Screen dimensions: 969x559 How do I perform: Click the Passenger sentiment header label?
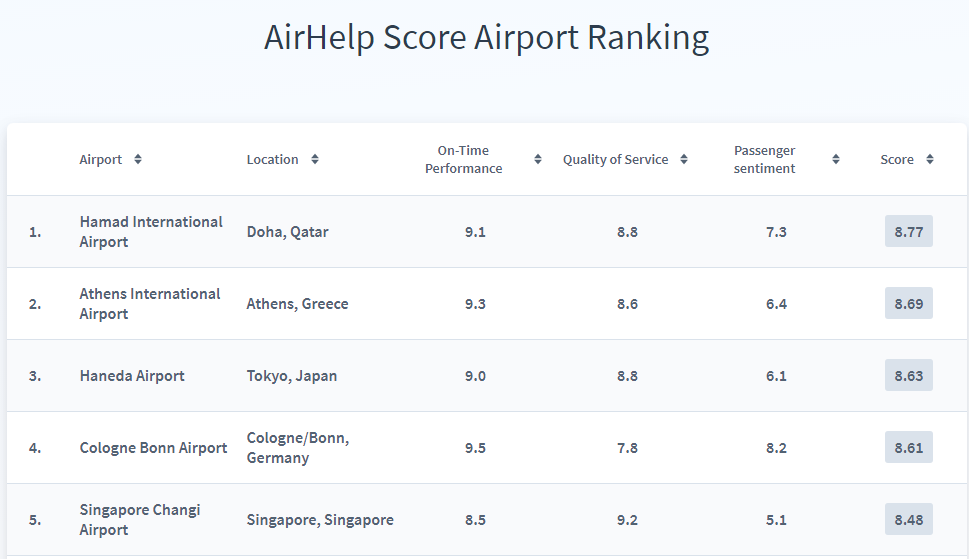pos(765,160)
